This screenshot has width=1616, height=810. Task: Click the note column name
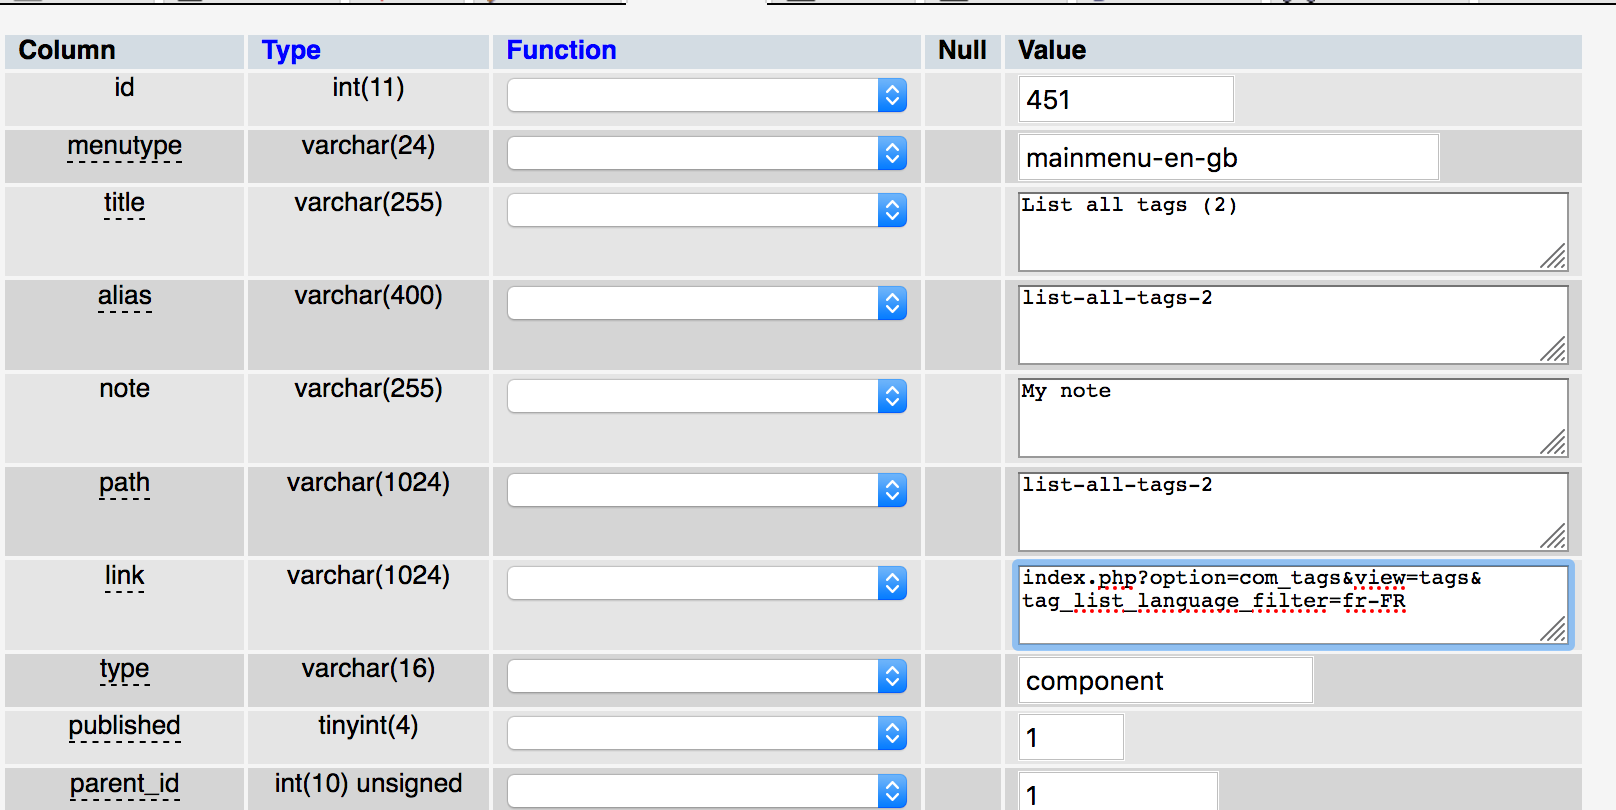click(124, 389)
